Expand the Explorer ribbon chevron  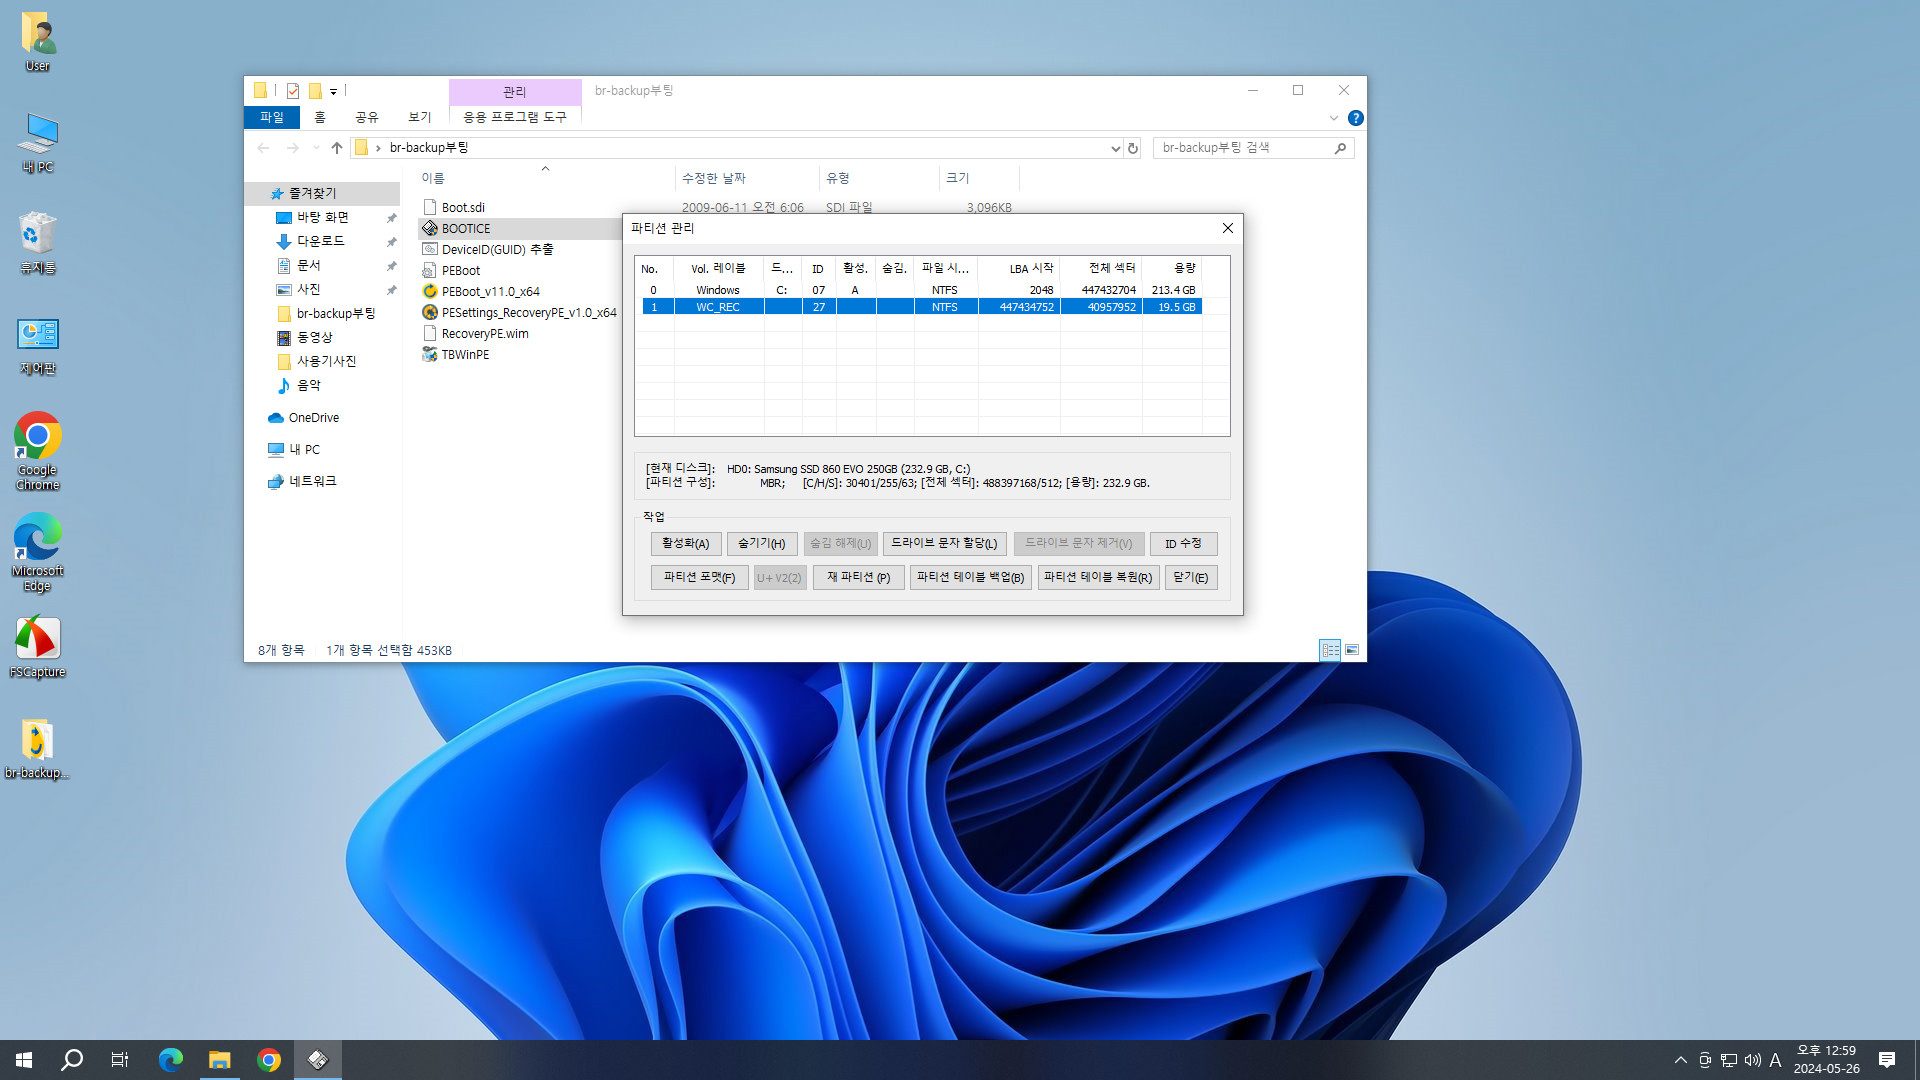(1333, 118)
